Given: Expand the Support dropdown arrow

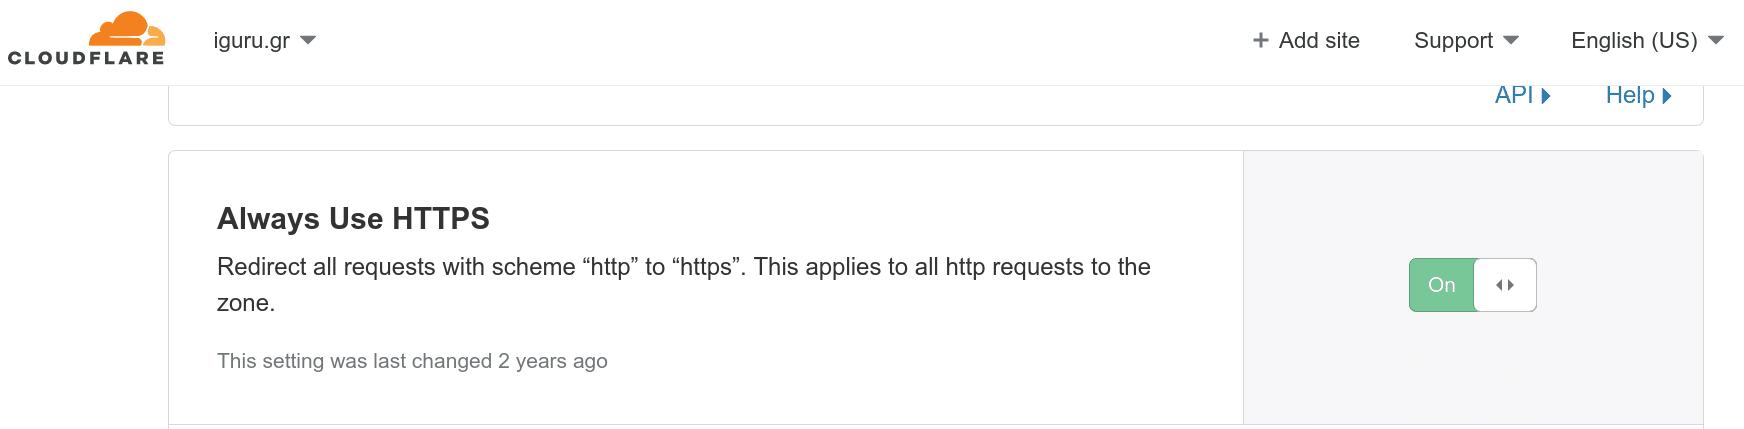Looking at the screenshot, I should pyautogui.click(x=1511, y=40).
